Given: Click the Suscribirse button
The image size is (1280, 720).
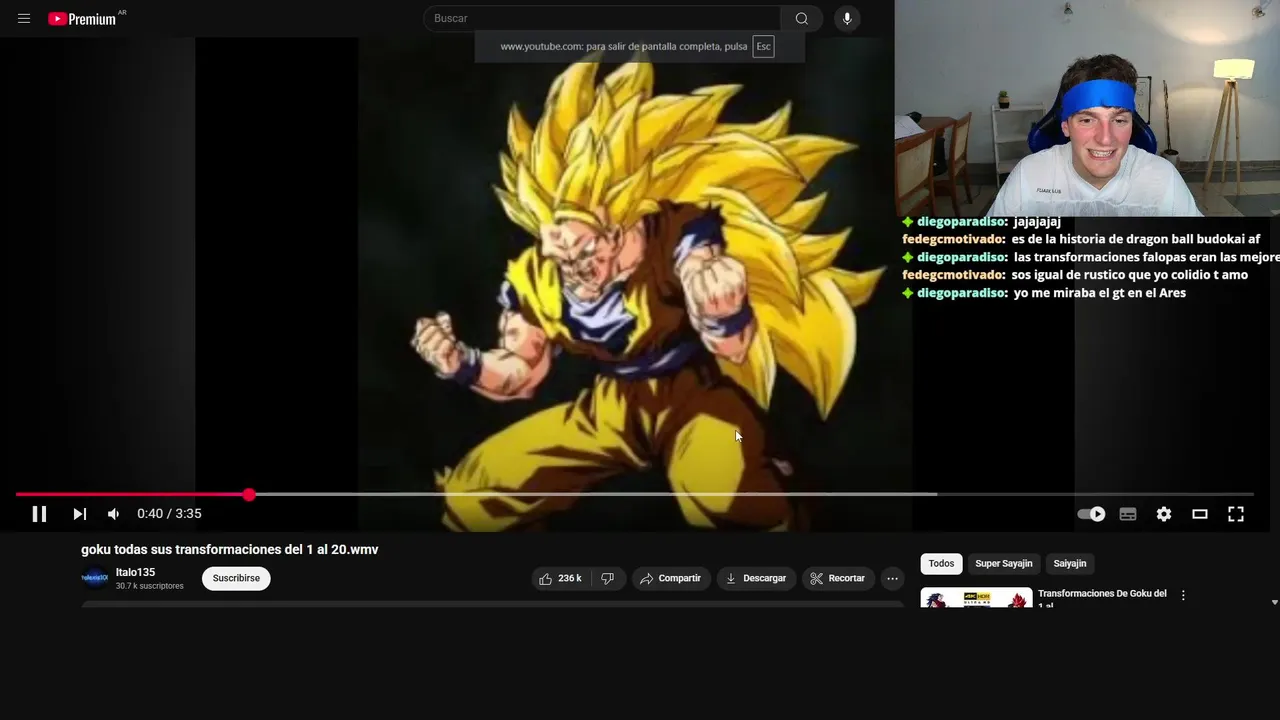Looking at the screenshot, I should [x=236, y=578].
